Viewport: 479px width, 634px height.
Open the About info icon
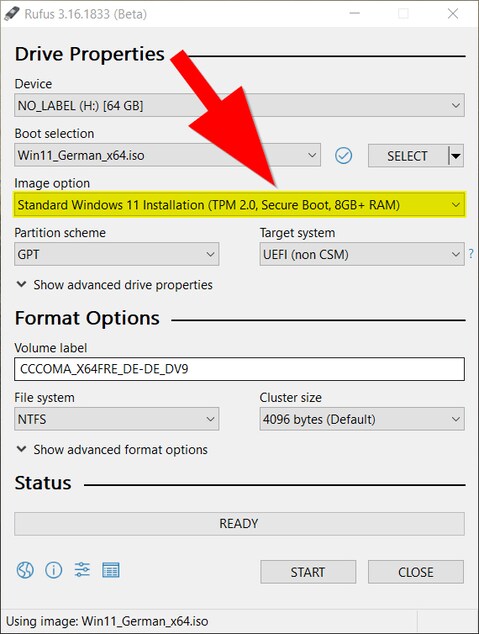54,571
